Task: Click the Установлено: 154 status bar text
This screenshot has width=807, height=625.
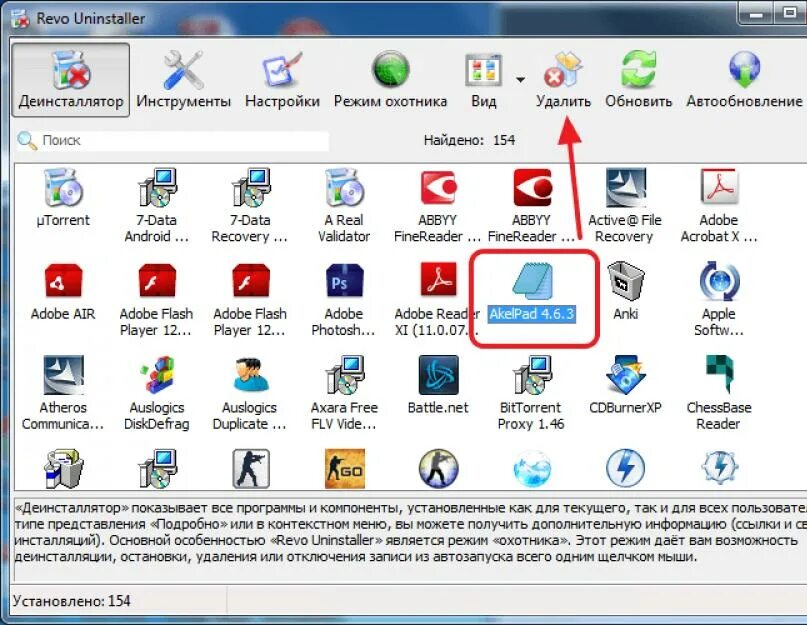Action: 72,601
